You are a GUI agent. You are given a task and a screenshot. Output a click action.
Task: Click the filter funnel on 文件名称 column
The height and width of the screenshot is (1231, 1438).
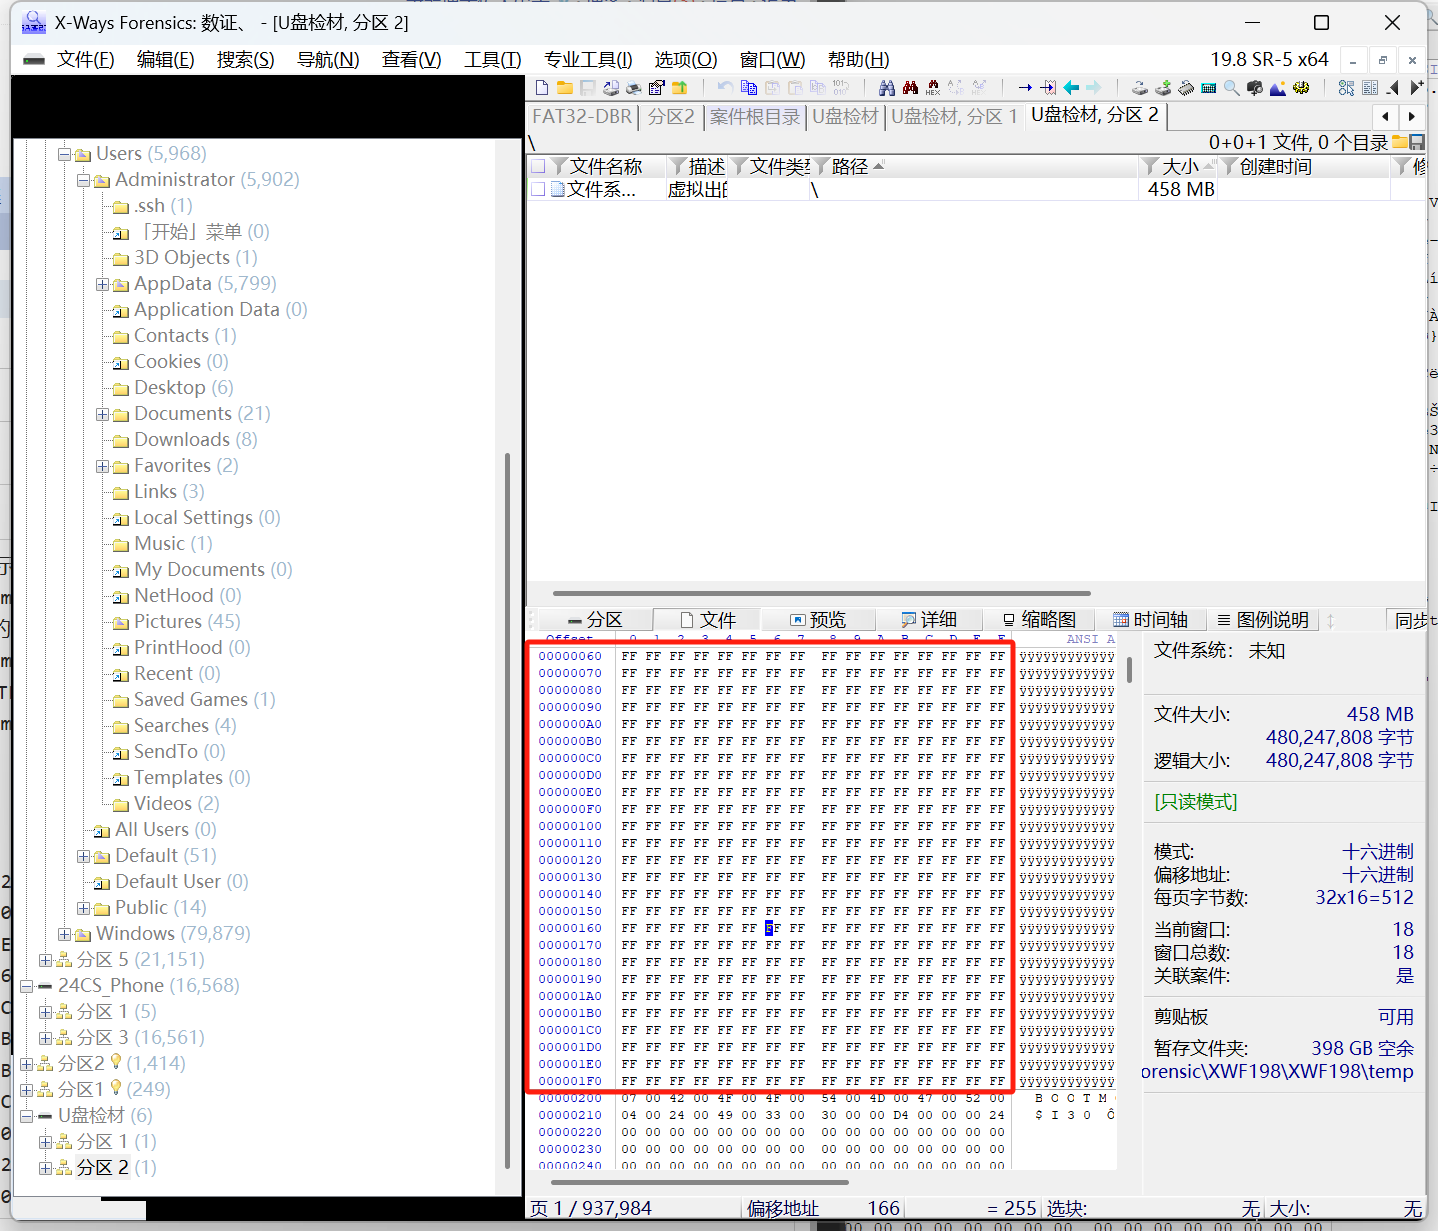pos(559,166)
